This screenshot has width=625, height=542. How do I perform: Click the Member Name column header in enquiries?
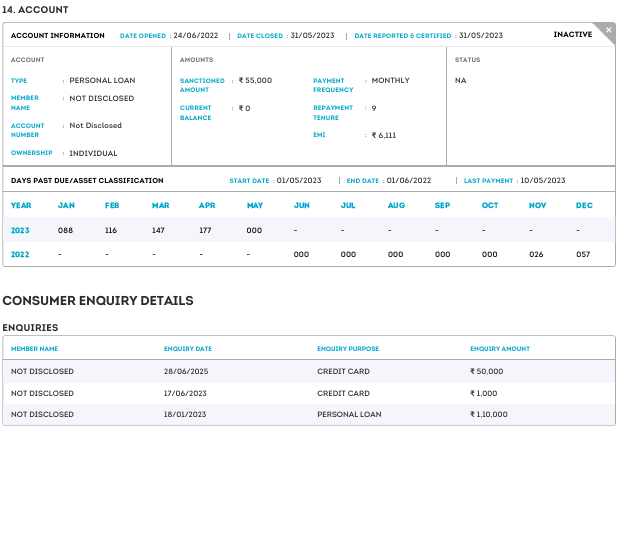(x=35, y=349)
